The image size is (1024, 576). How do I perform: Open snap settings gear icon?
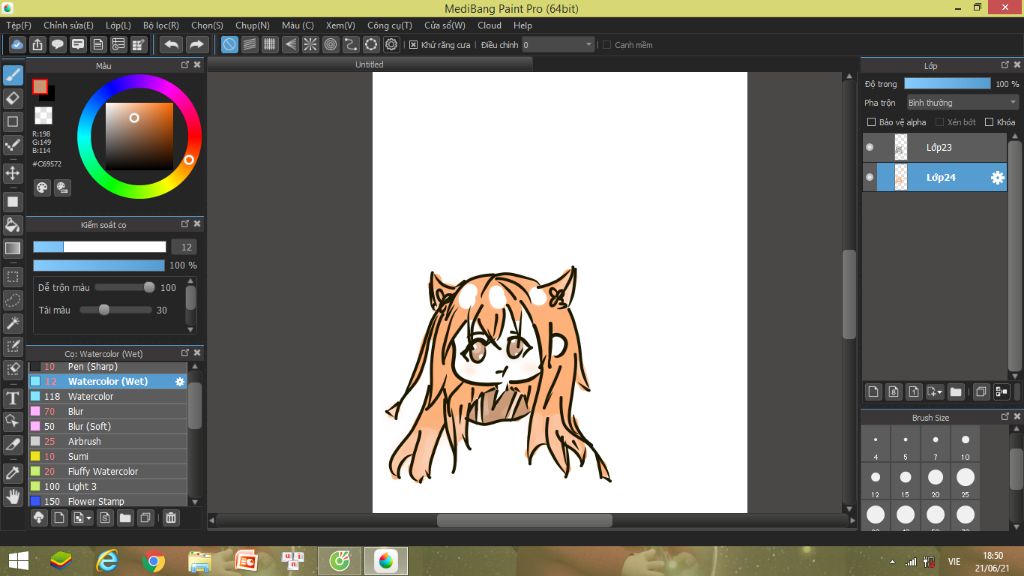pyautogui.click(x=391, y=44)
